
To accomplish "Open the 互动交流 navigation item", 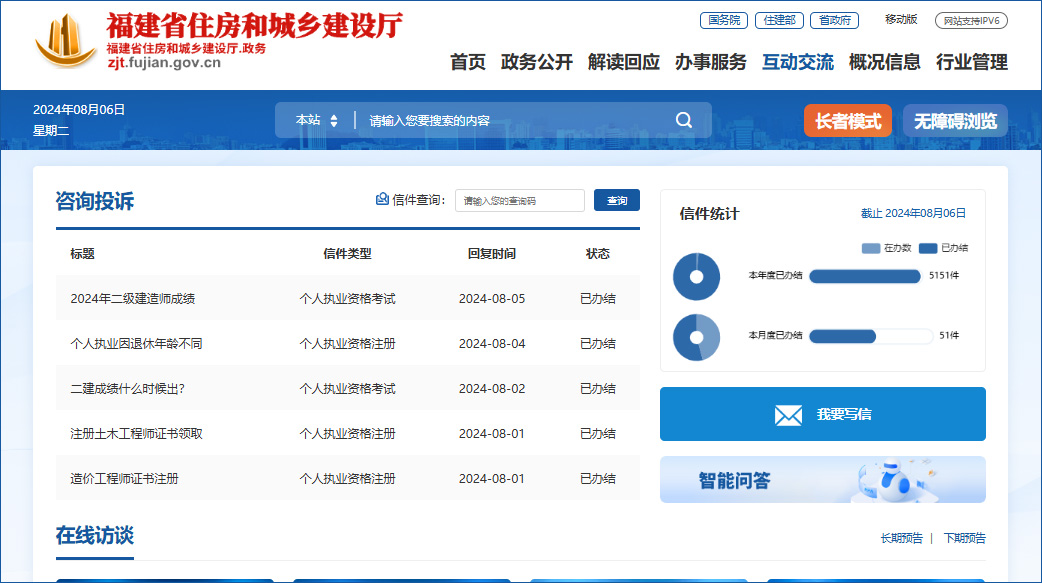I will click(797, 62).
